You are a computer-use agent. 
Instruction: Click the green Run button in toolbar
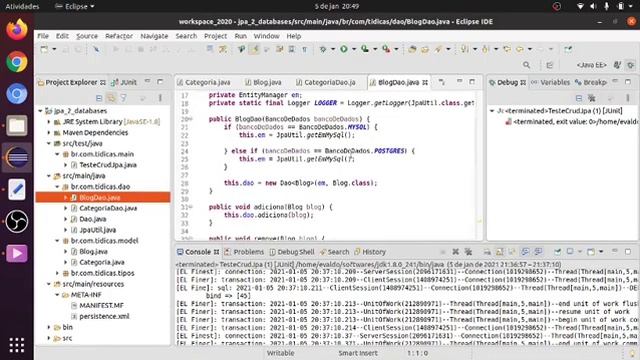pos(344,49)
